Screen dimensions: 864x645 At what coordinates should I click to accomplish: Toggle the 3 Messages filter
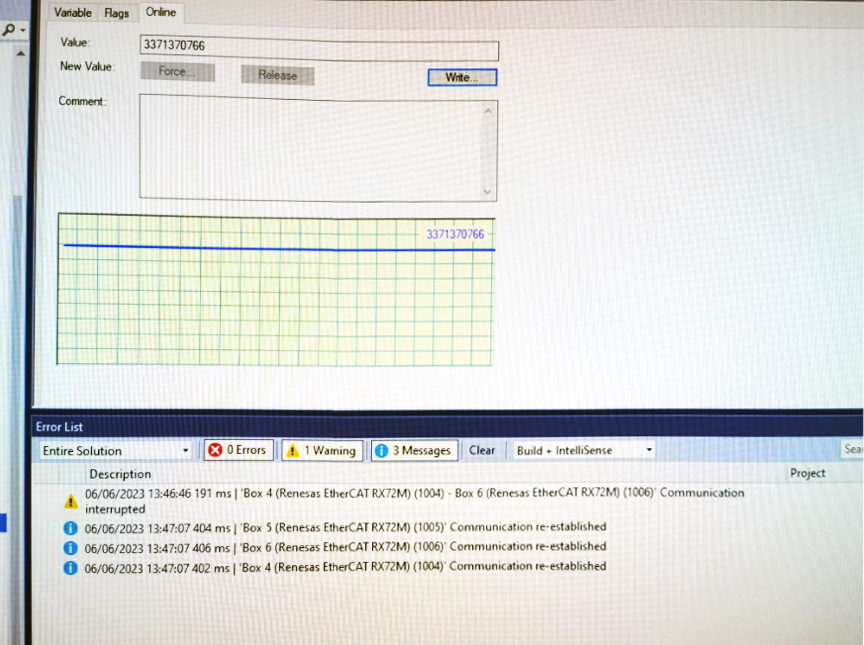coord(414,451)
